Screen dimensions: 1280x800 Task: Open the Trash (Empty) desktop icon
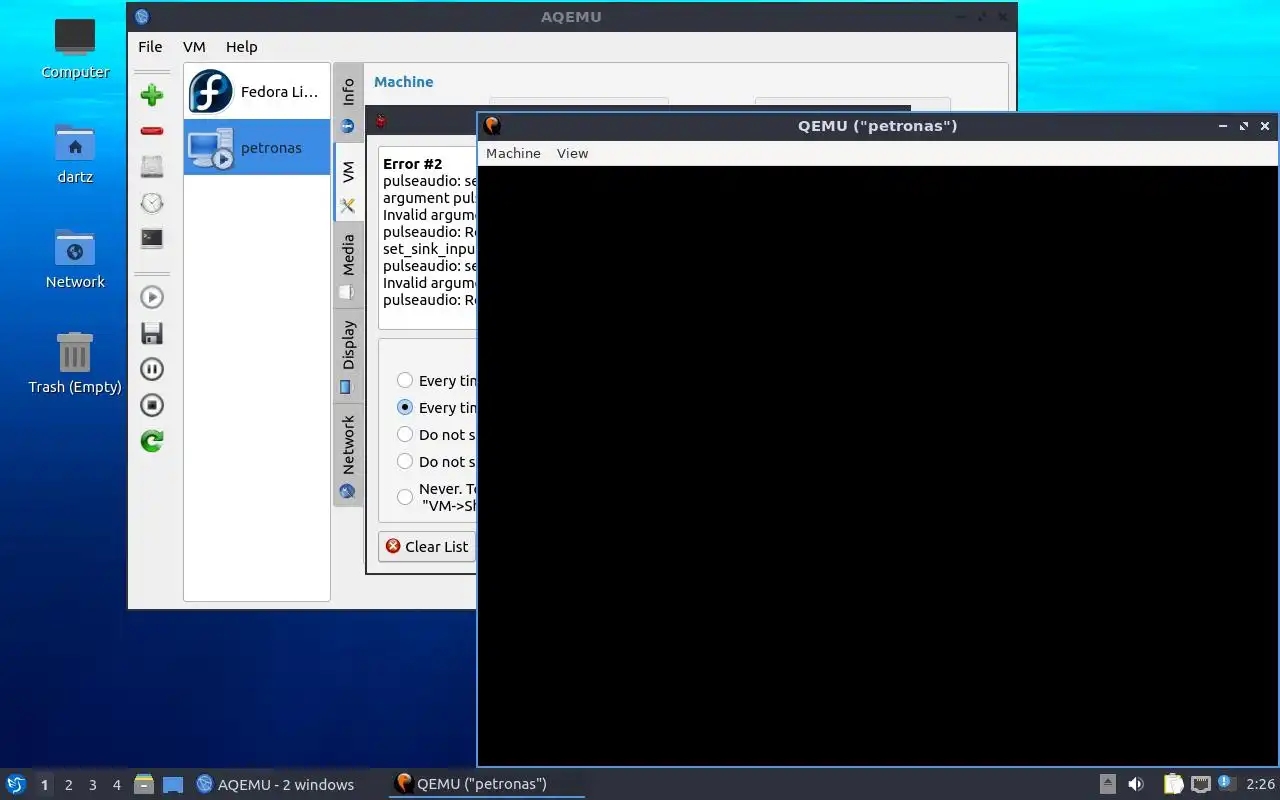pos(75,364)
